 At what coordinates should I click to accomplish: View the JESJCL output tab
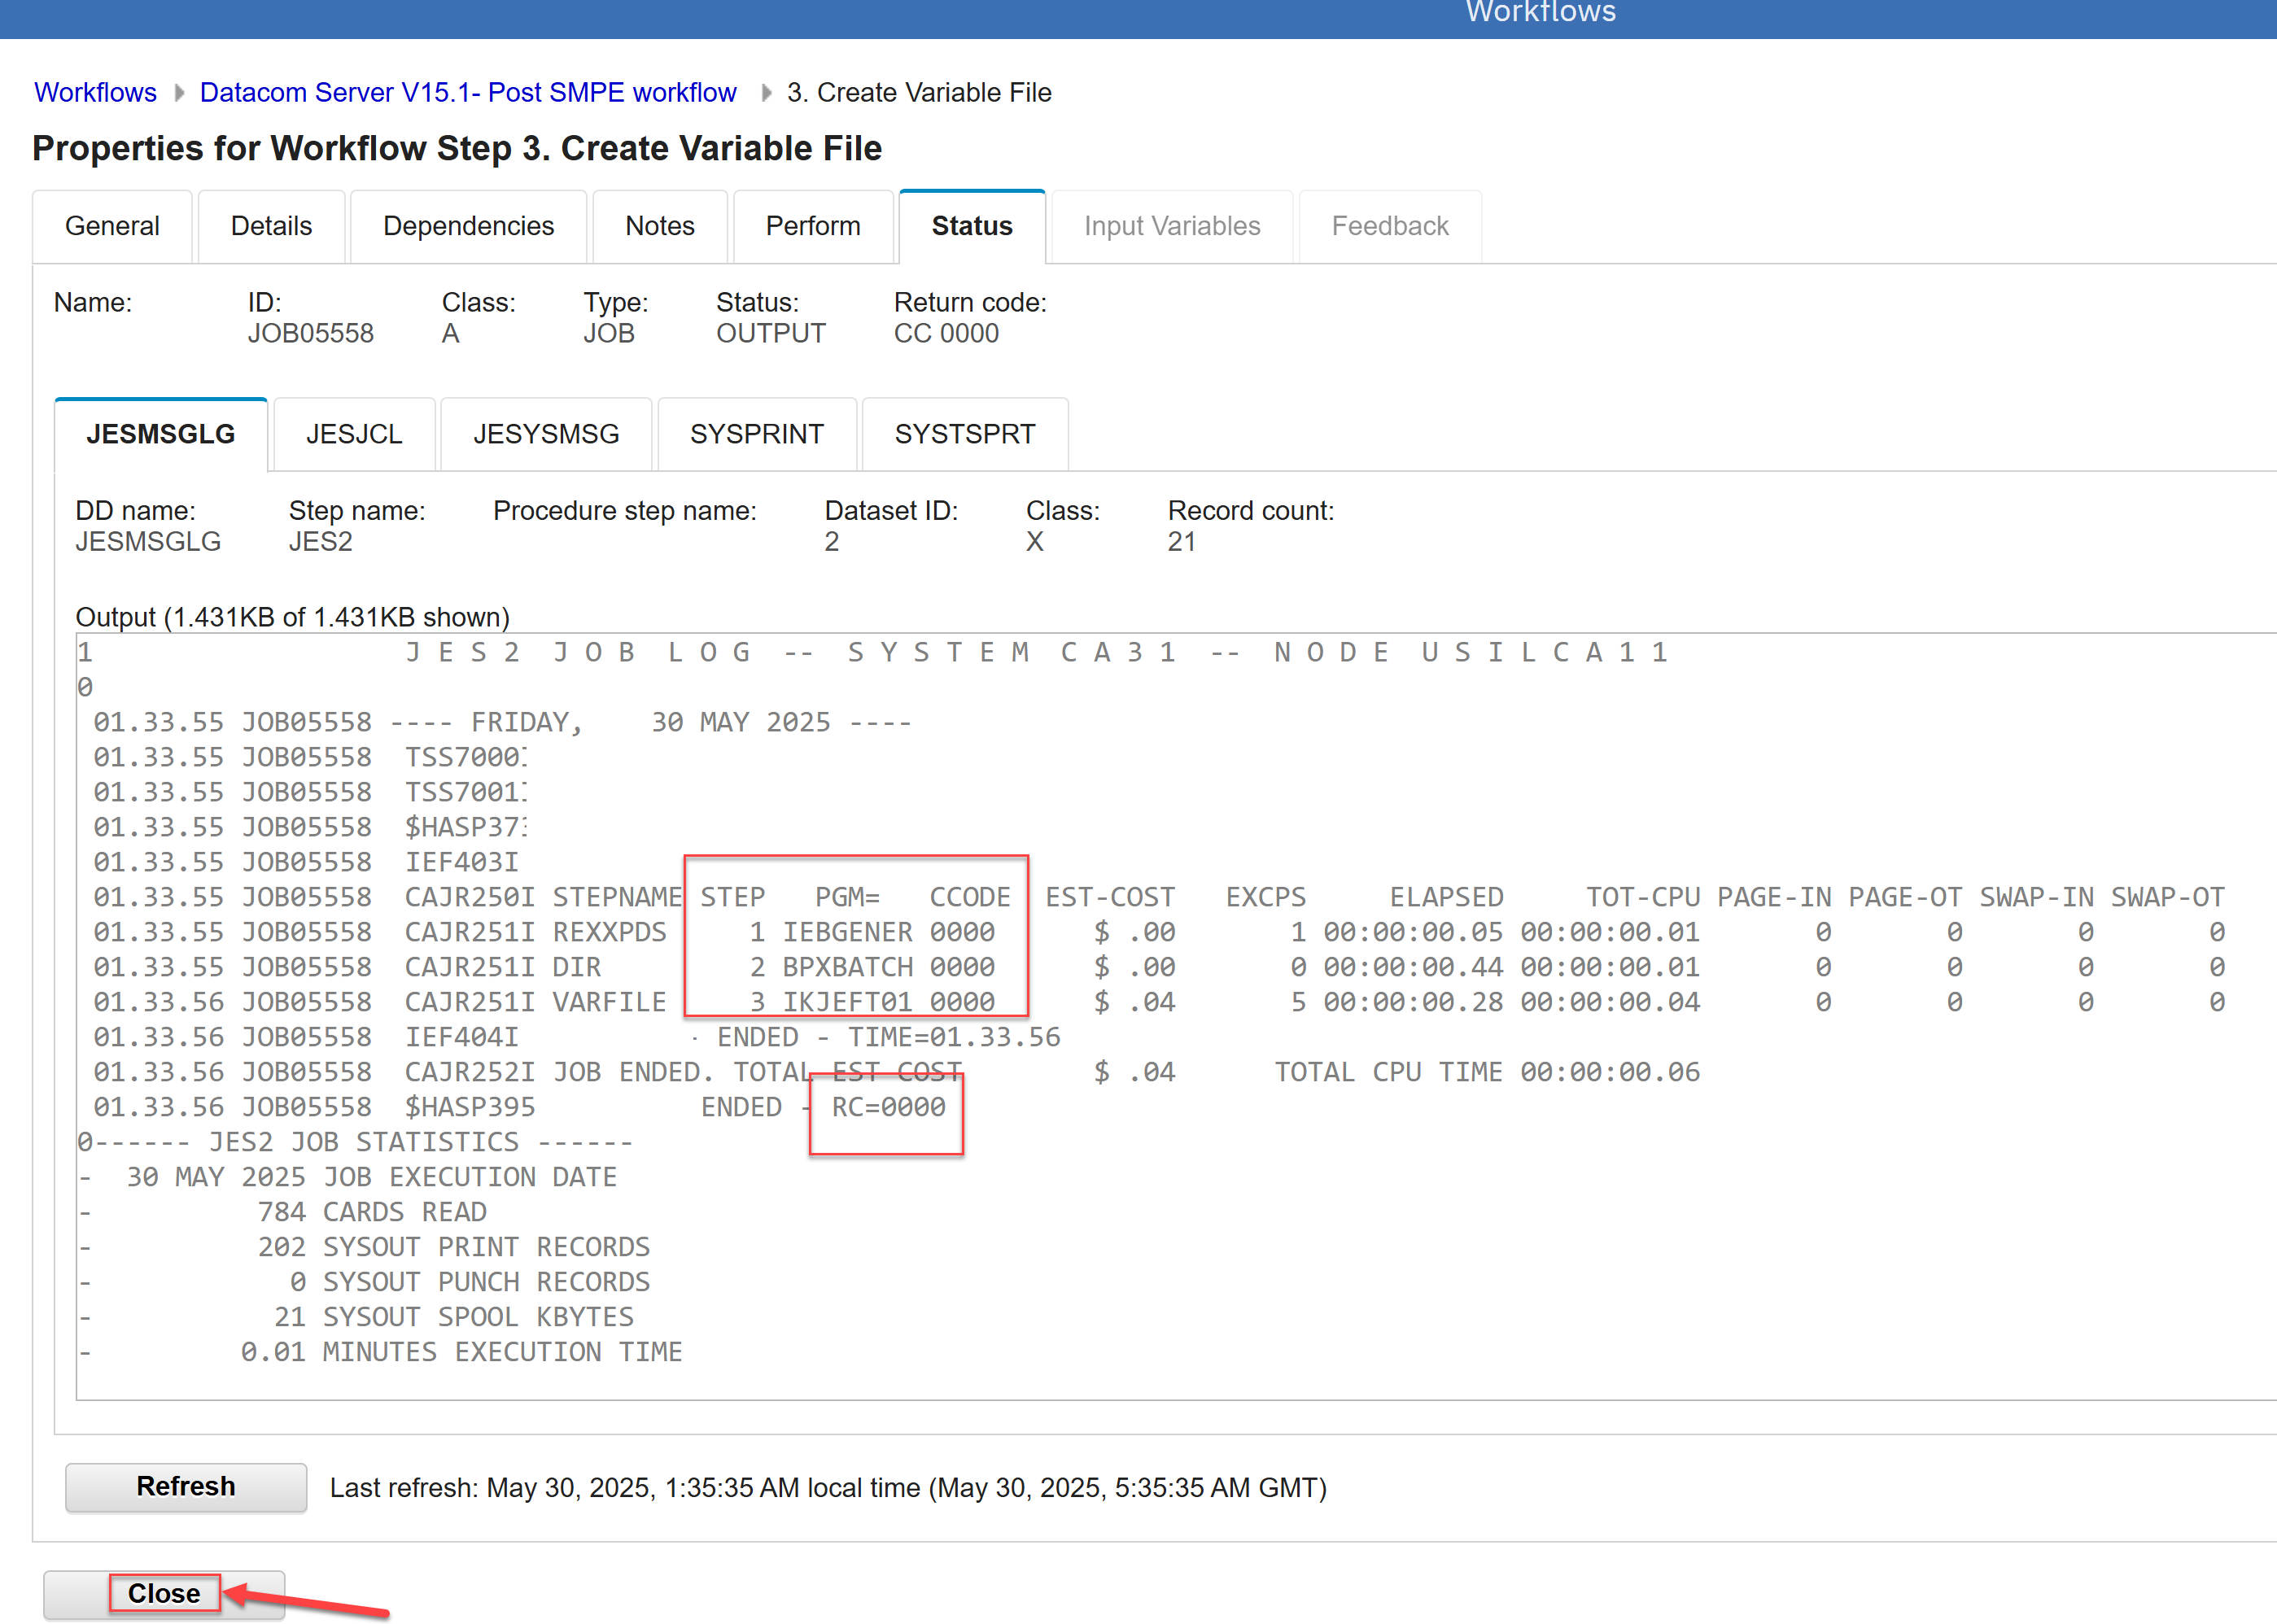point(354,434)
